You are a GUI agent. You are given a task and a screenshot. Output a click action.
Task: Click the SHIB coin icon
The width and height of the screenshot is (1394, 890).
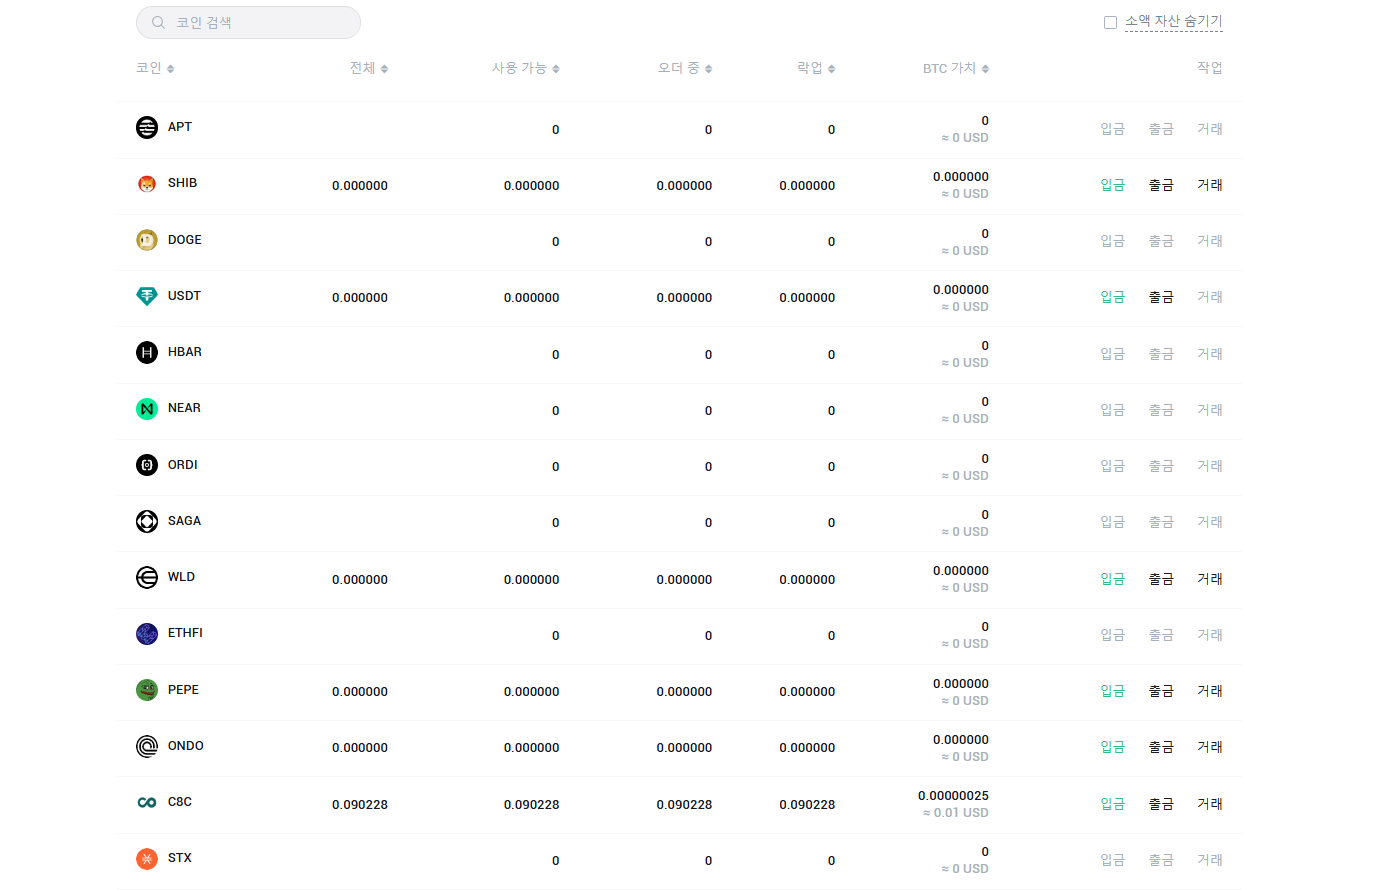(147, 184)
